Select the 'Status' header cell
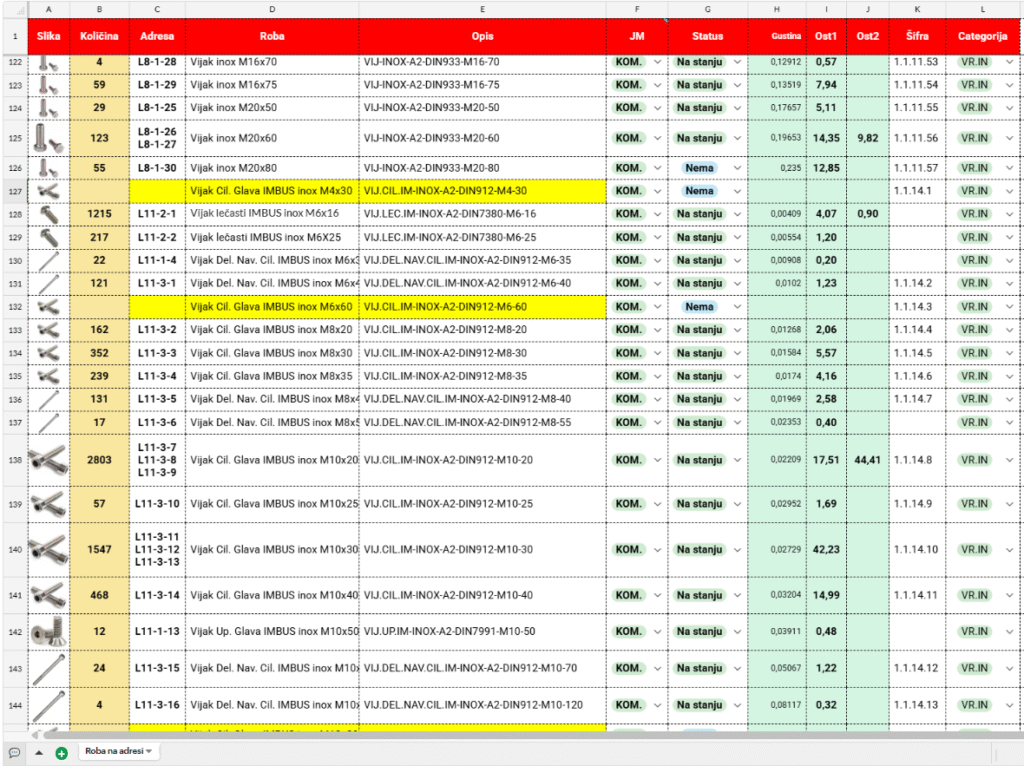This screenshot has height=766, width=1024. coord(707,36)
